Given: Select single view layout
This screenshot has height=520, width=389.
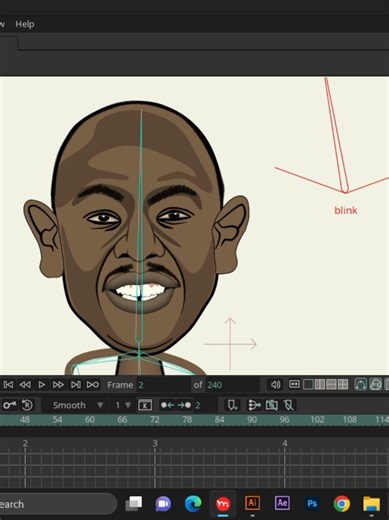Looking at the screenshot, I should pyautogui.click(x=308, y=385).
